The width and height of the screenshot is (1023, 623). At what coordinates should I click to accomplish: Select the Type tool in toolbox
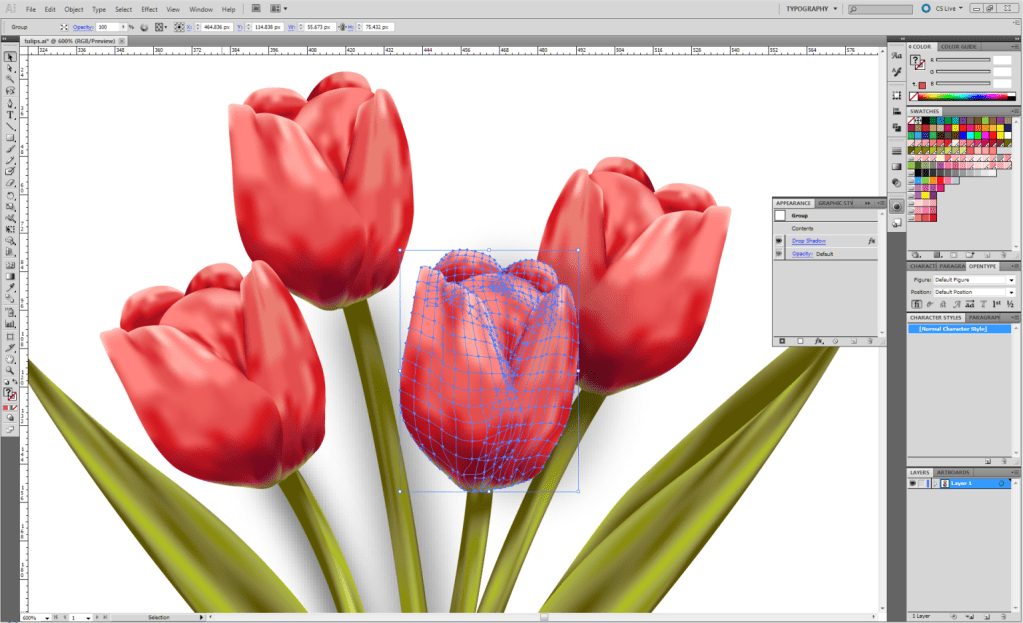(x=11, y=115)
